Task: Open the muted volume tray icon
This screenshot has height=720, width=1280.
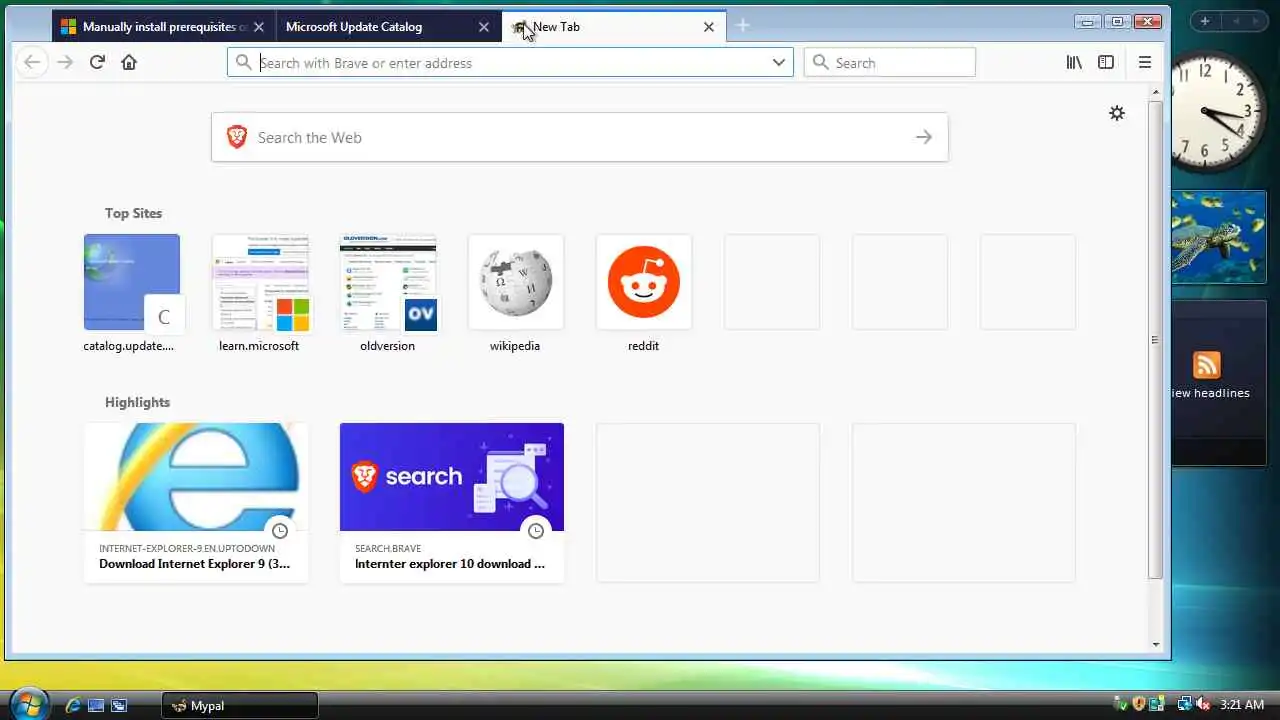Action: tap(1202, 705)
